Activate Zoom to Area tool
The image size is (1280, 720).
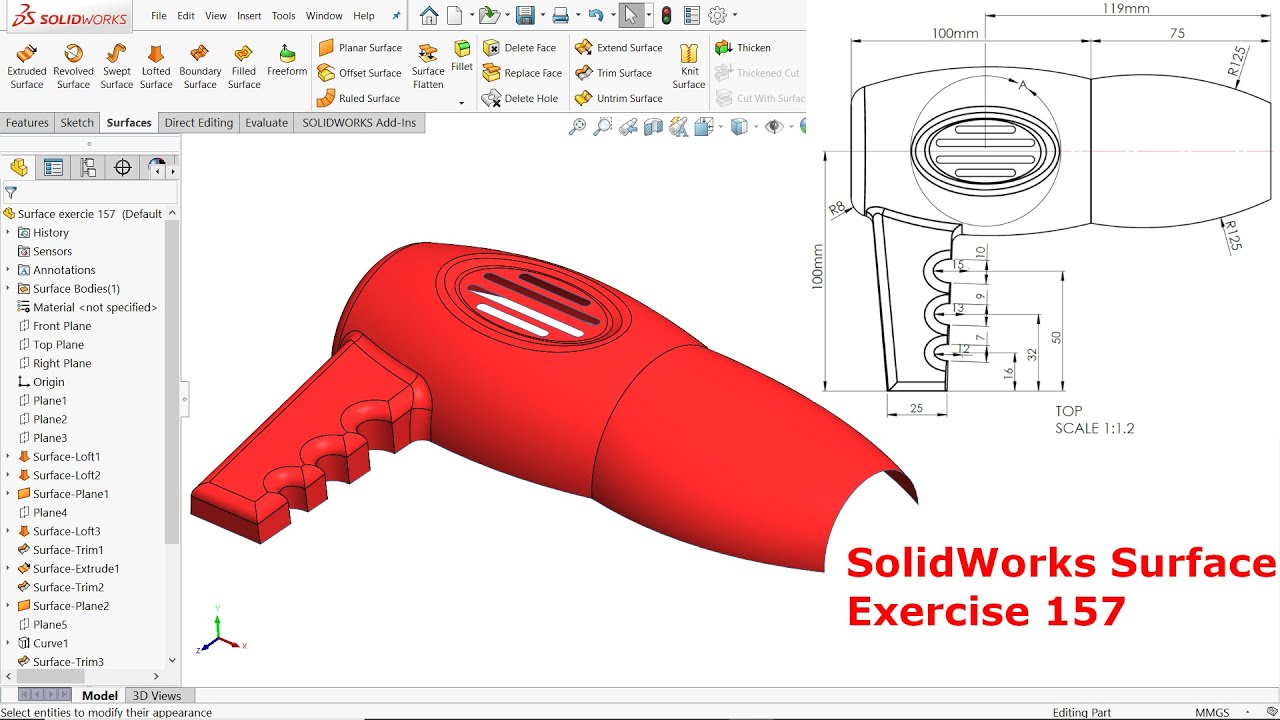(602, 126)
